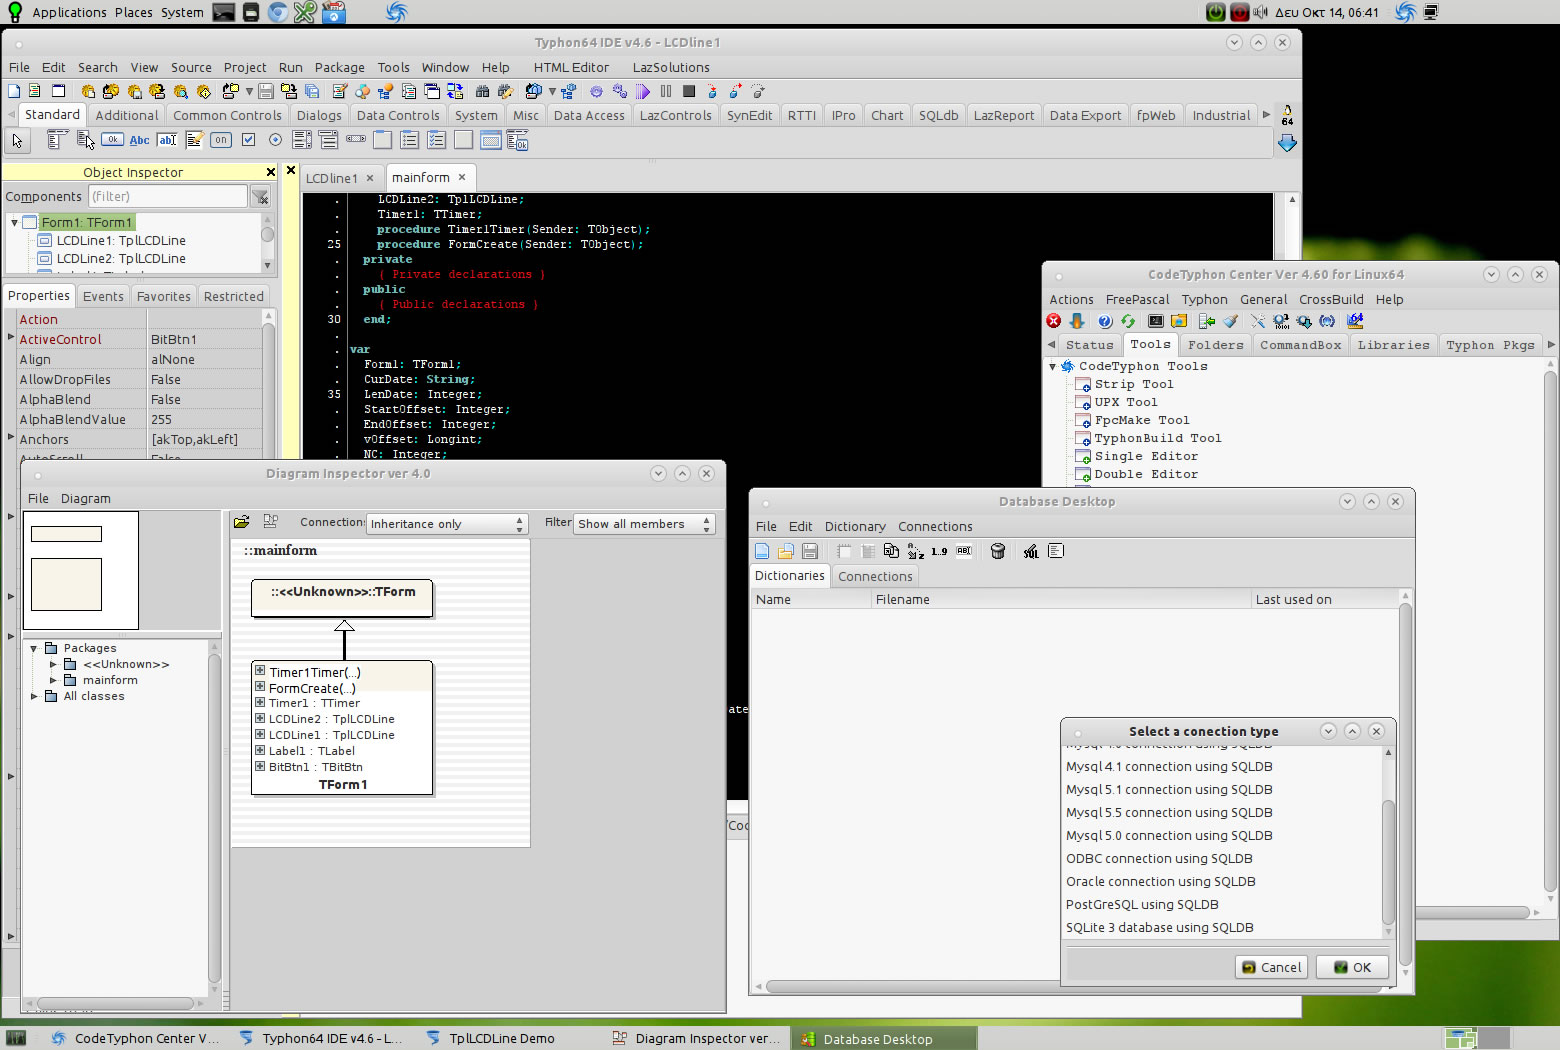
Task: Select 'Oracle connection using SQLDB' entry
Action: [x=1160, y=881]
